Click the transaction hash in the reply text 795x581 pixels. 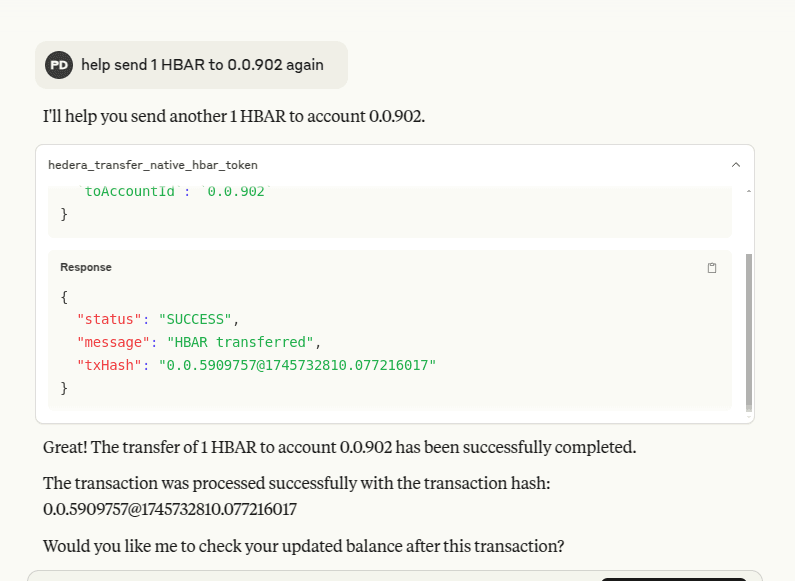coord(170,509)
